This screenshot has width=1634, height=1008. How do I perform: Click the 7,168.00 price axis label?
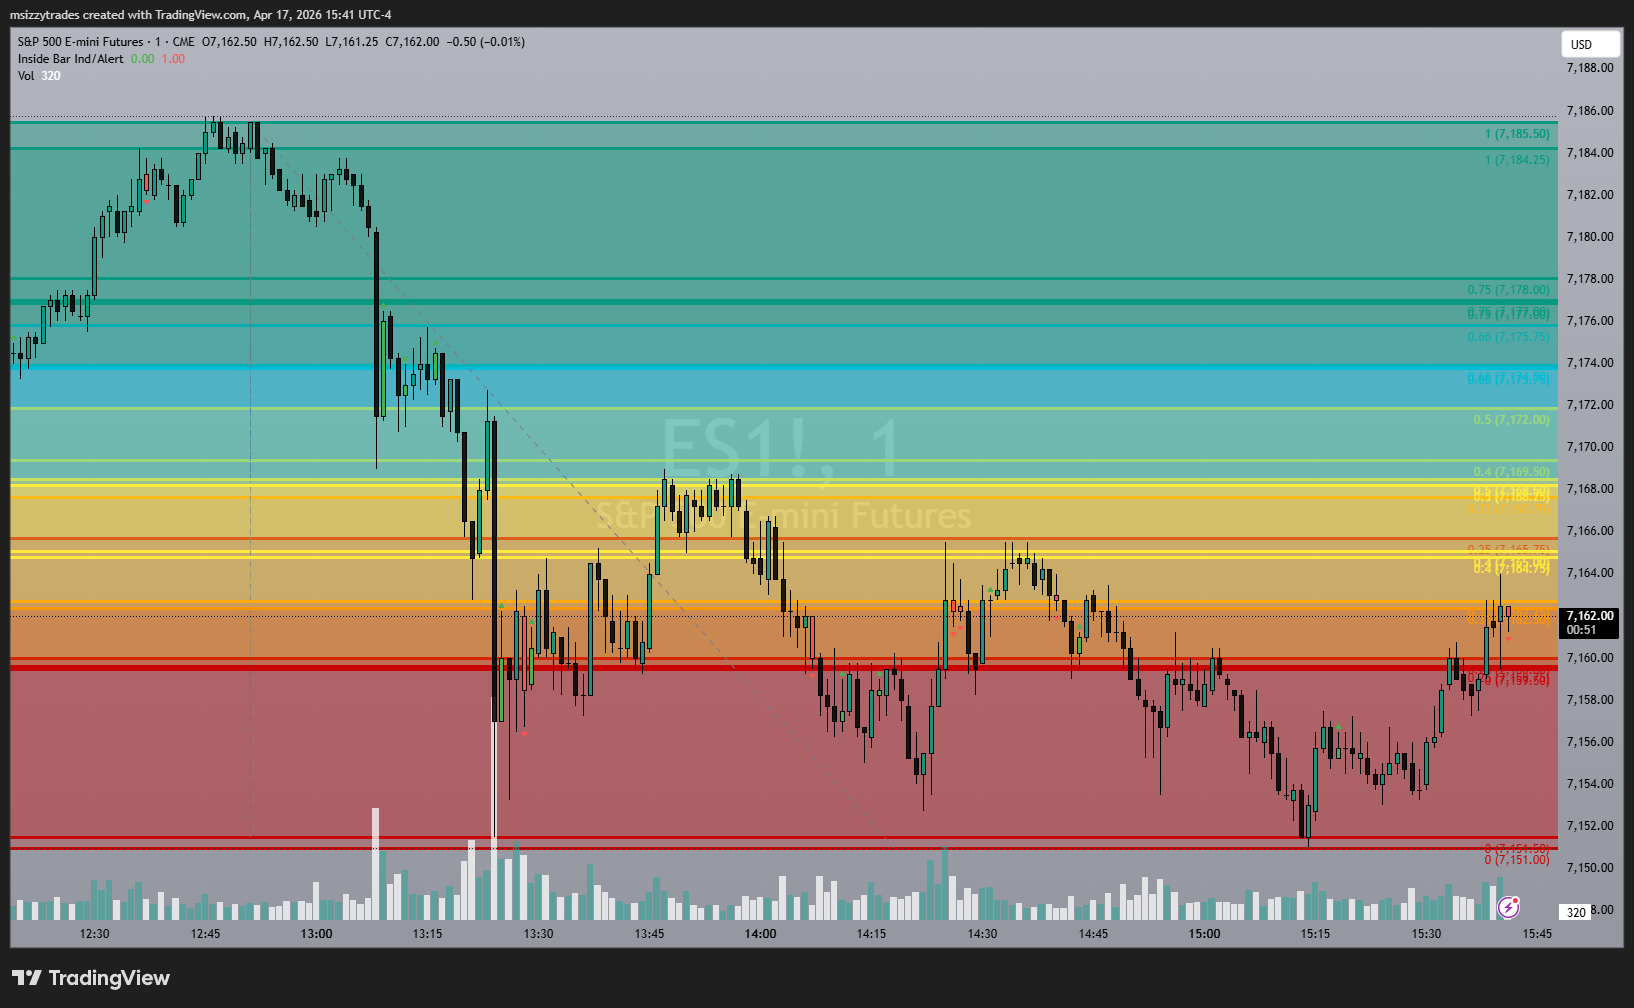pyautogui.click(x=1590, y=489)
